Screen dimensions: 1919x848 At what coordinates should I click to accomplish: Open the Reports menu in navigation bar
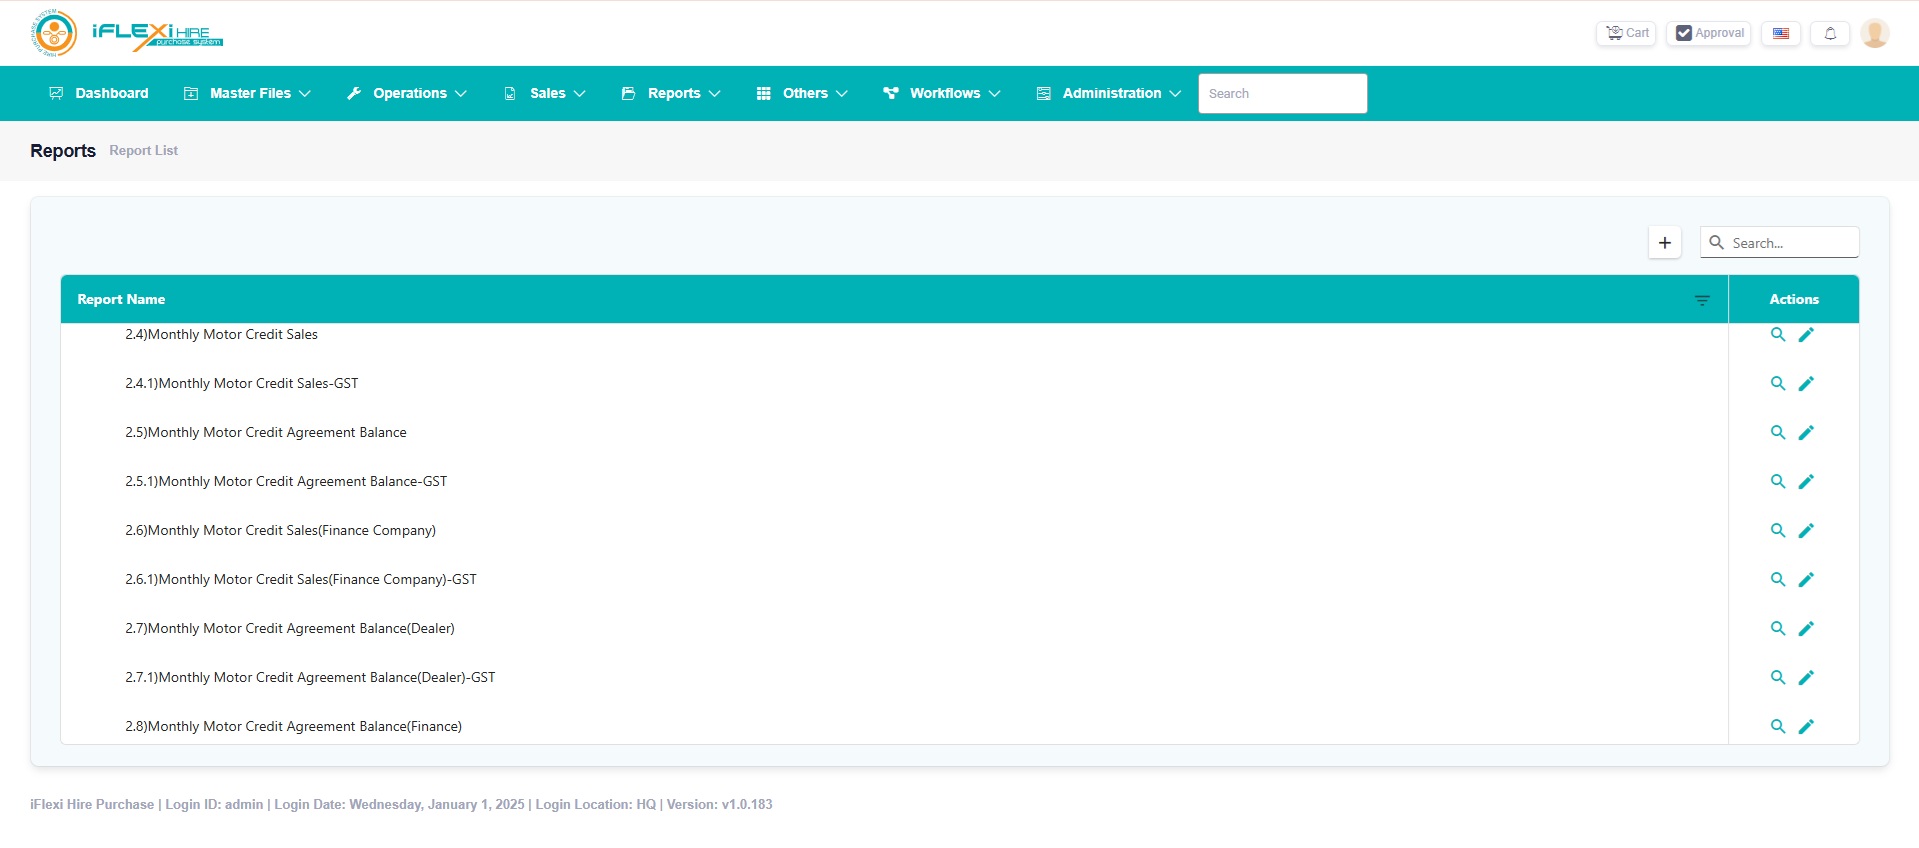click(x=671, y=93)
